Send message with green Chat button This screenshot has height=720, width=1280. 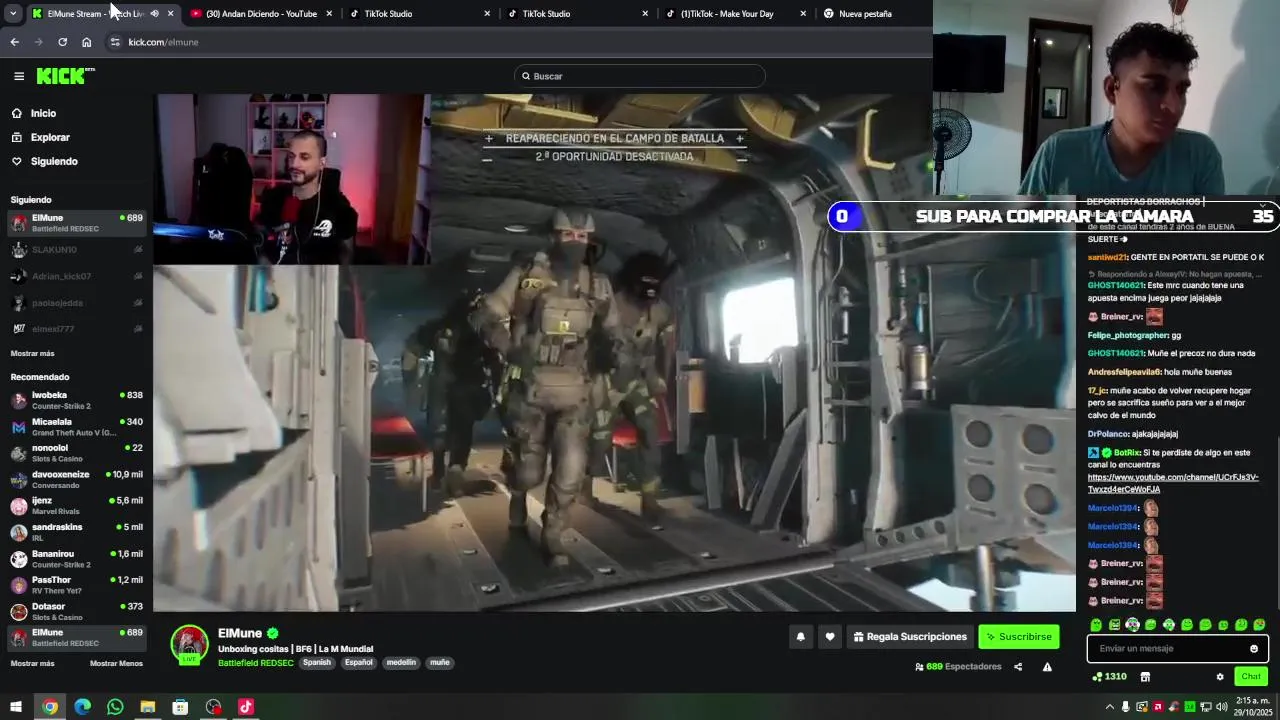point(1251,677)
